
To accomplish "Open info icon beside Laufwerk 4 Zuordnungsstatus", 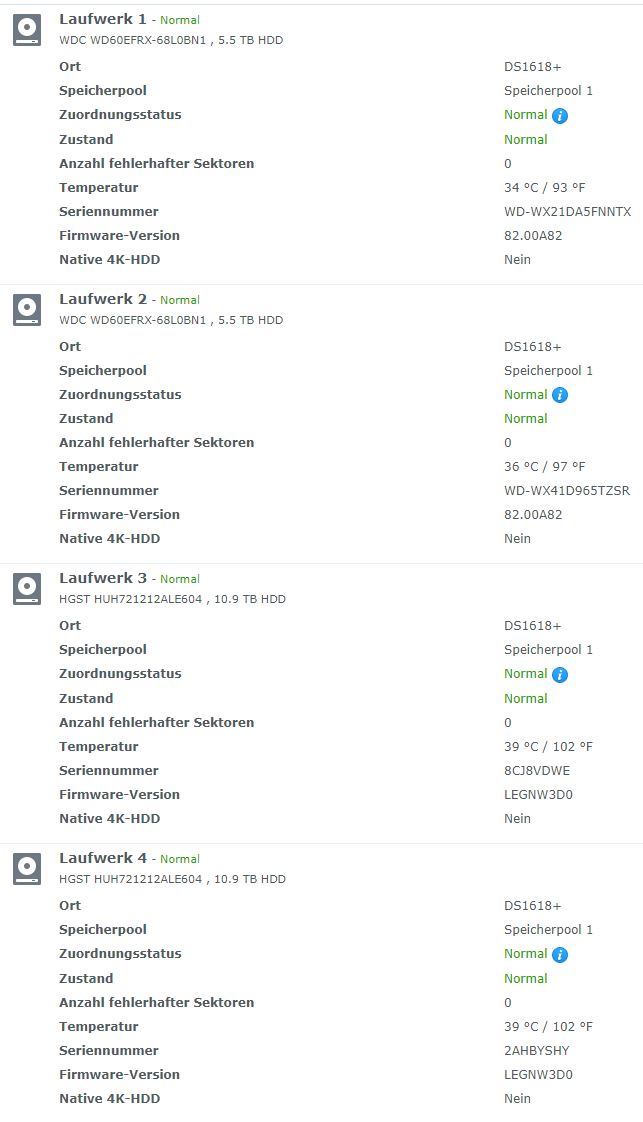I will (560, 955).
